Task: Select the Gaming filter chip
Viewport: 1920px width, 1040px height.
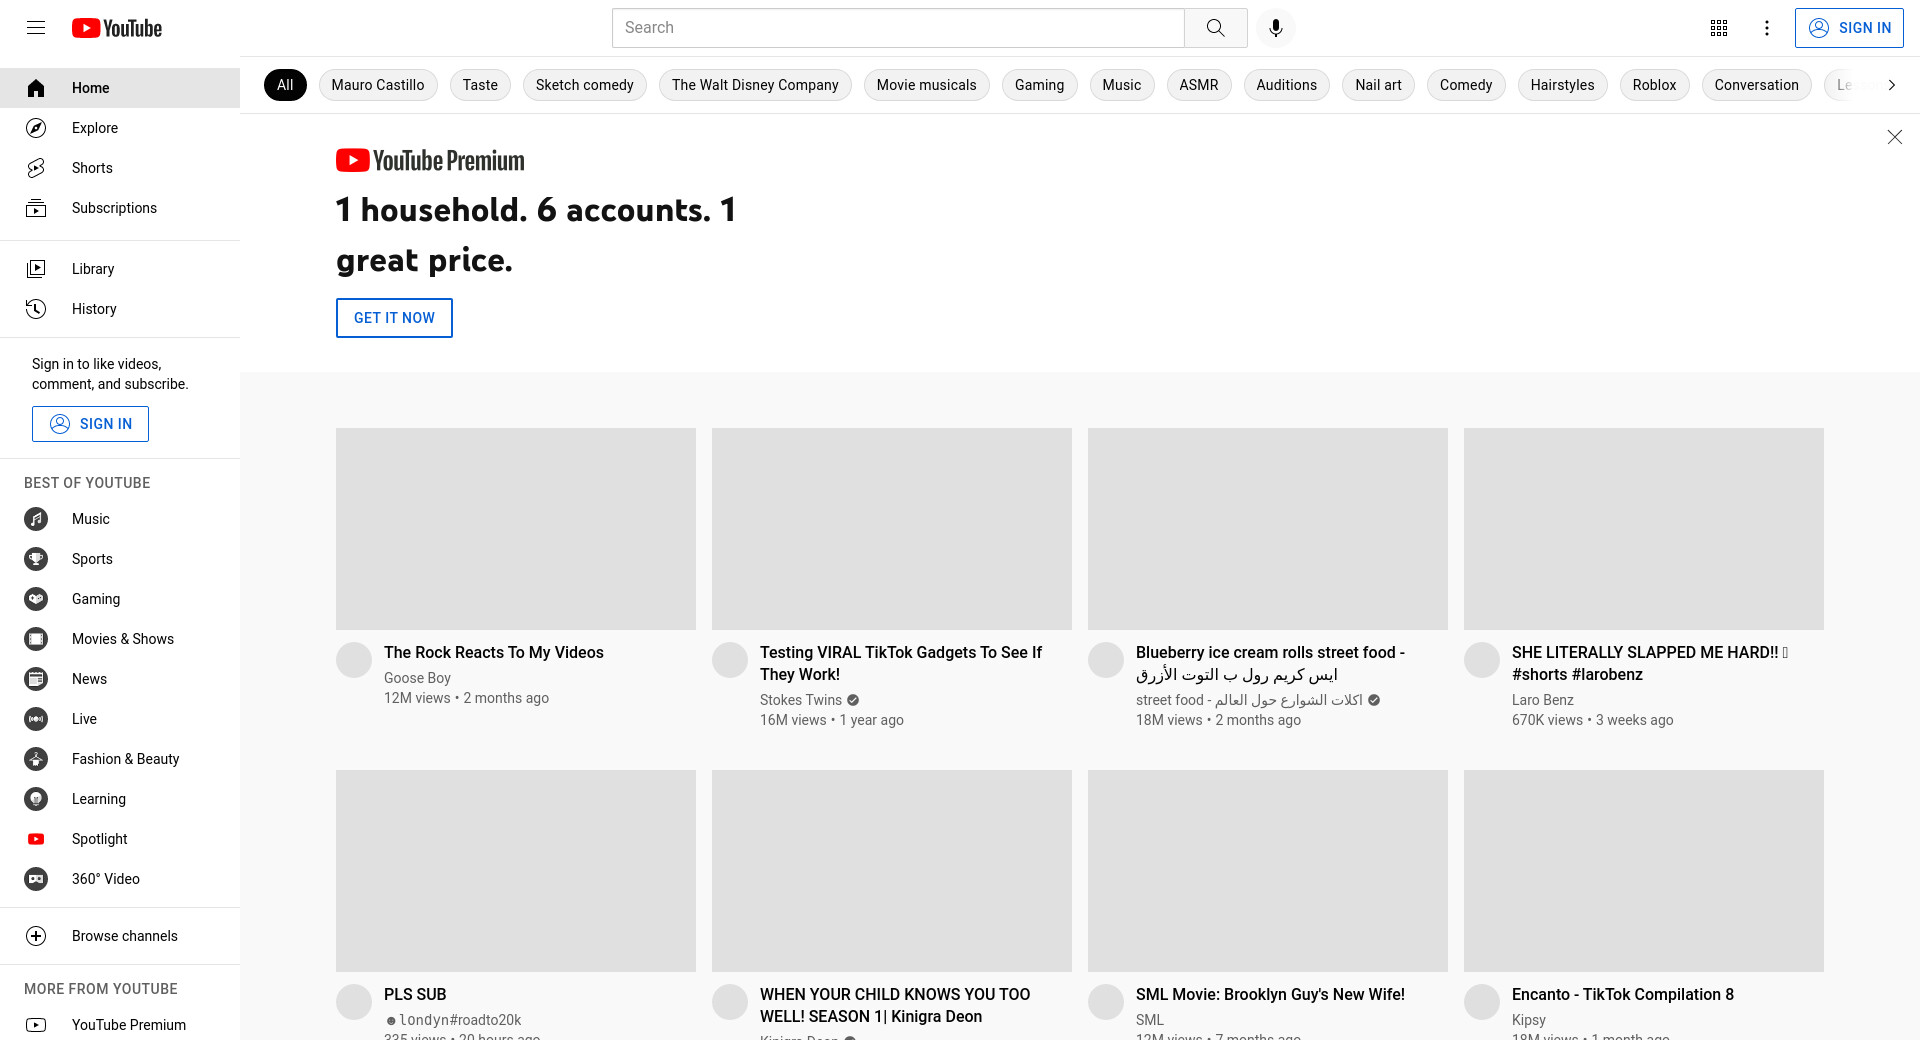Action: 1040,85
